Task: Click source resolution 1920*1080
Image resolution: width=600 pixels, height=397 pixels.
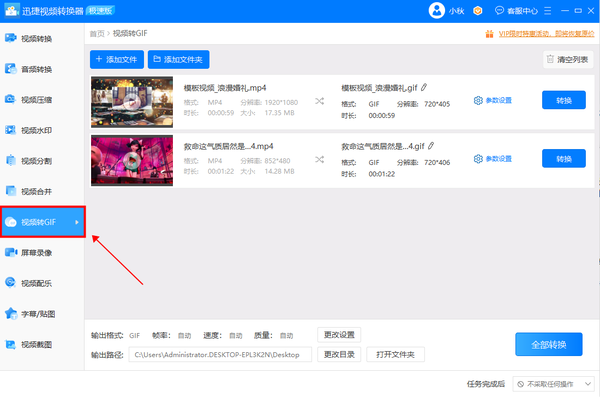Action: (281, 102)
